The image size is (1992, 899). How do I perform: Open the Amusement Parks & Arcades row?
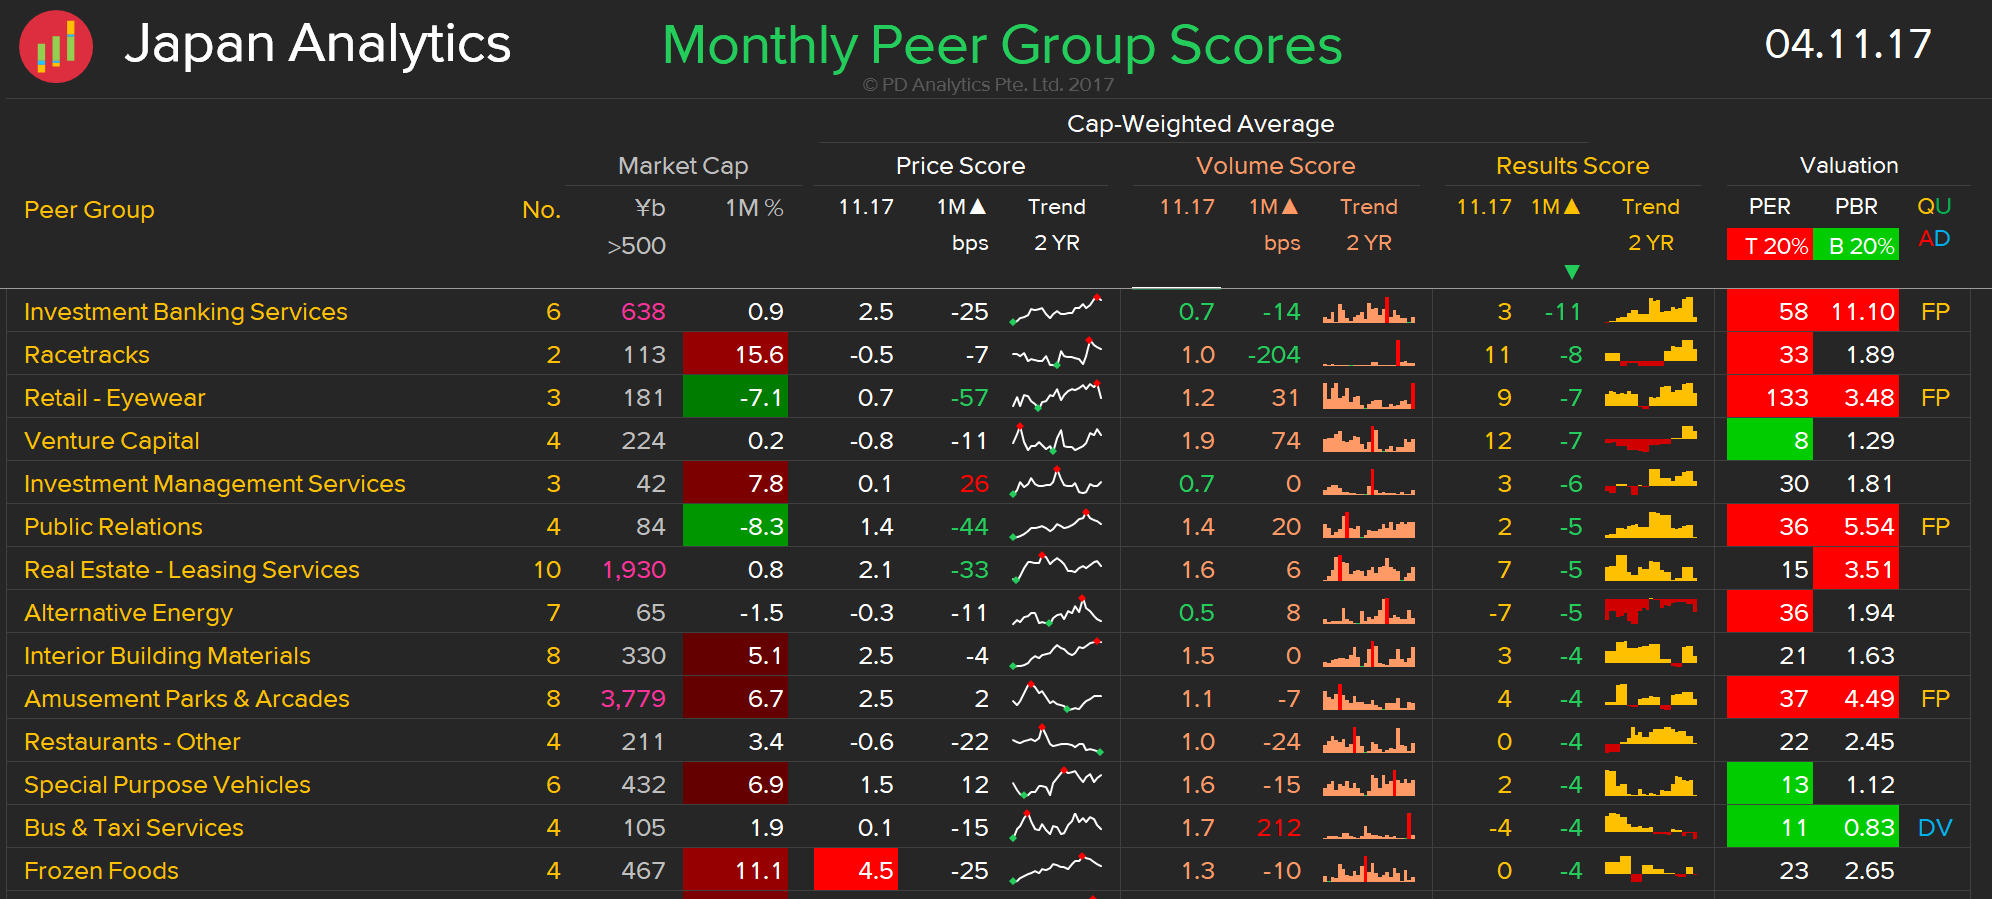(x=187, y=699)
